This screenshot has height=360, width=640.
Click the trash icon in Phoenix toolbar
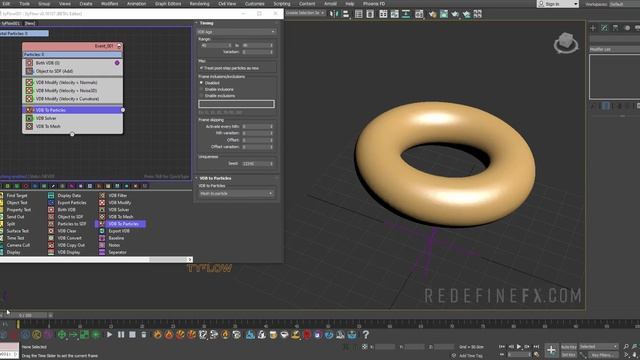point(144,335)
